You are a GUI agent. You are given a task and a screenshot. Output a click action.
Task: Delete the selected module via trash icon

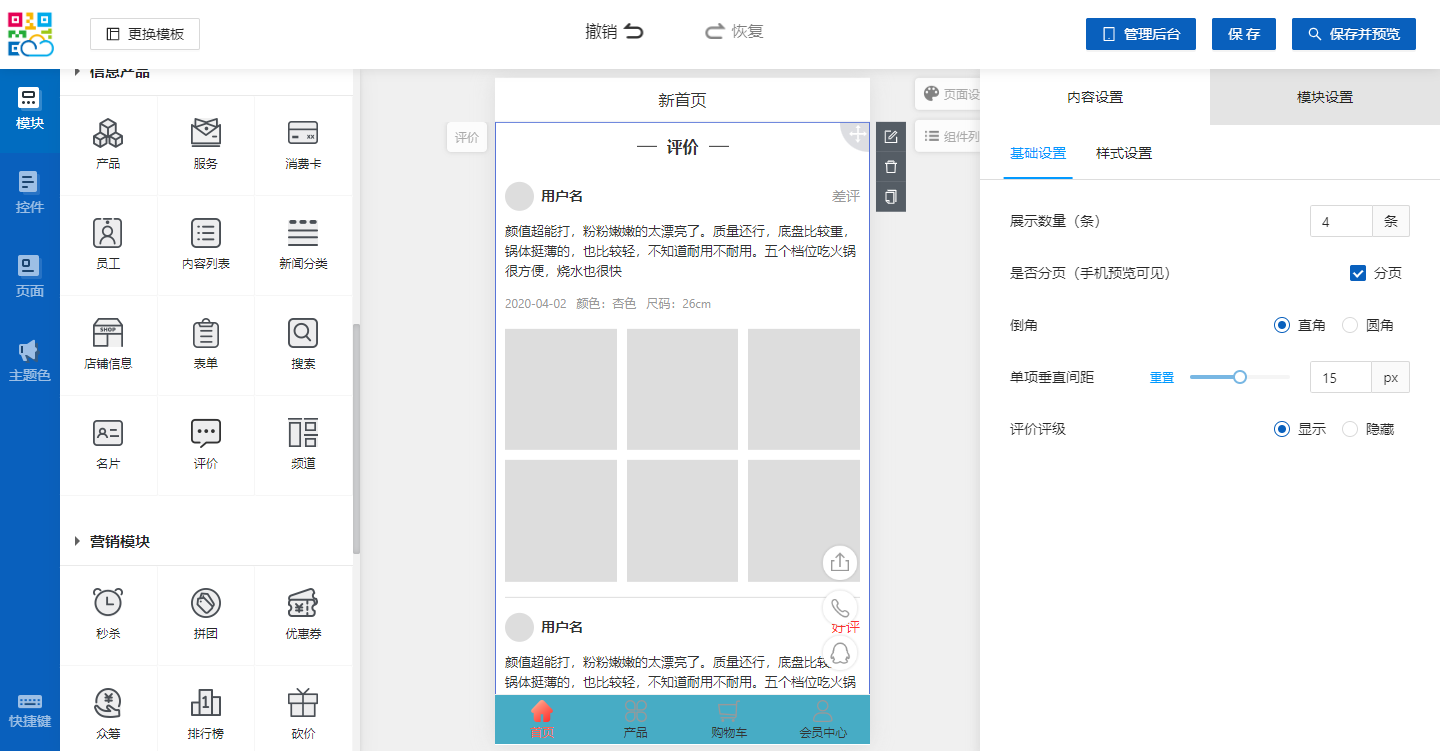click(x=891, y=167)
